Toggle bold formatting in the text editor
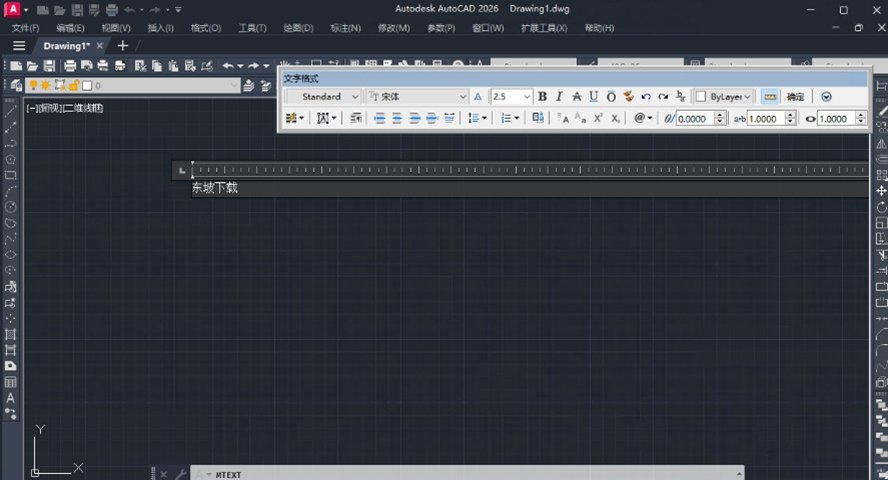Screen dimensions: 888x480 [x=542, y=97]
